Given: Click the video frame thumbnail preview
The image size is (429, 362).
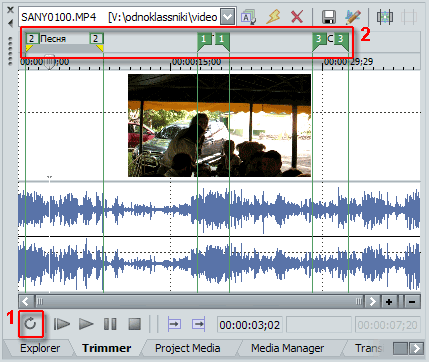Looking at the screenshot, I should click(219, 125).
